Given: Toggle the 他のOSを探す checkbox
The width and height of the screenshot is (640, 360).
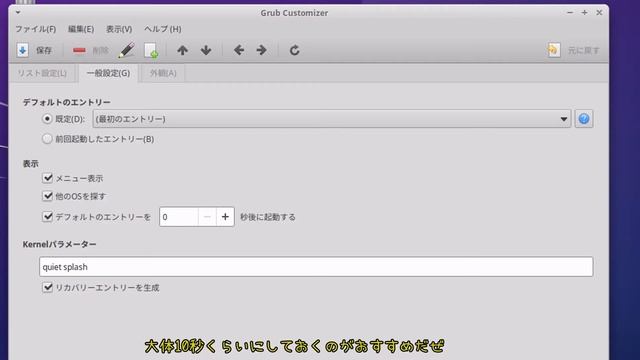Looking at the screenshot, I should (x=47, y=196).
